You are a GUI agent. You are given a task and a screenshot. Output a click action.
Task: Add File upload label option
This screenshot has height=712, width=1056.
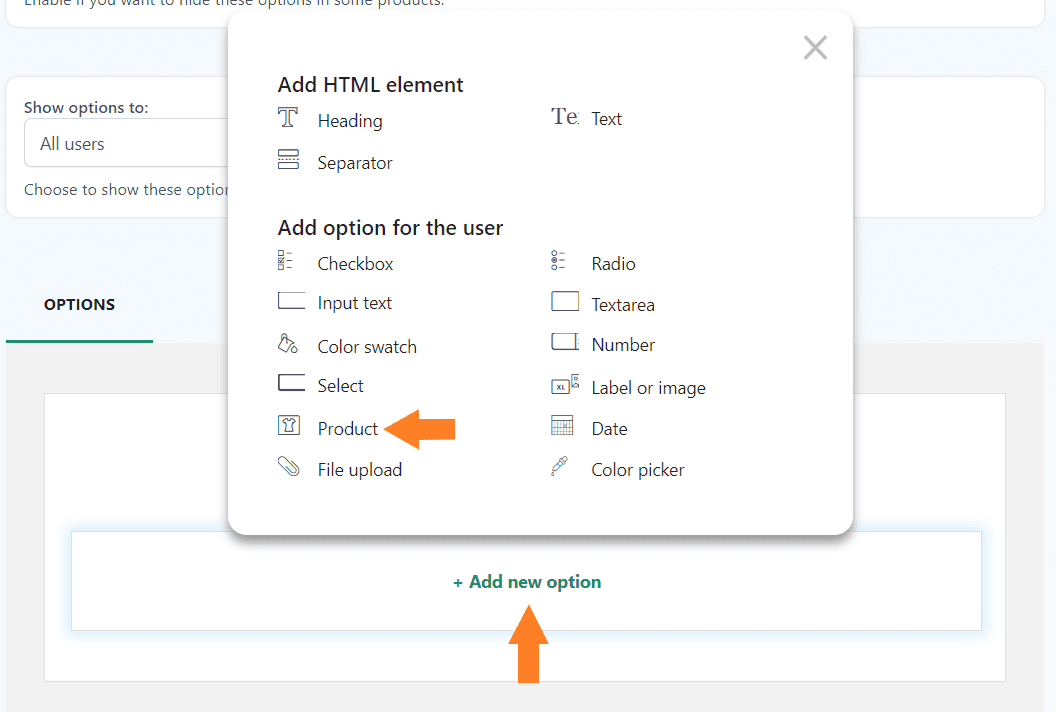[360, 470]
